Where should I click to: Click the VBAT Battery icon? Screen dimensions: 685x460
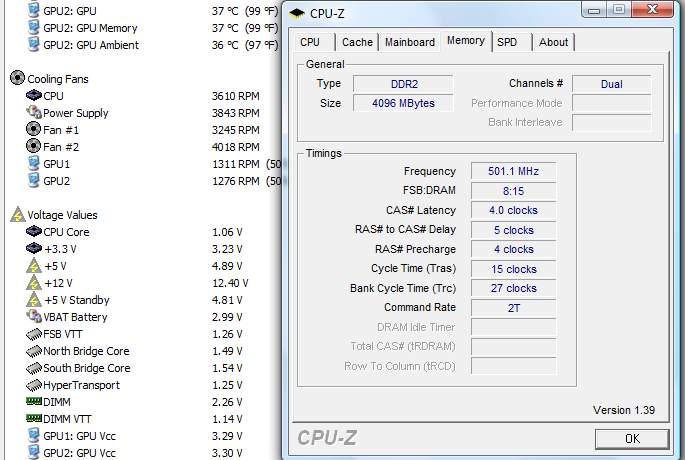(x=34, y=316)
